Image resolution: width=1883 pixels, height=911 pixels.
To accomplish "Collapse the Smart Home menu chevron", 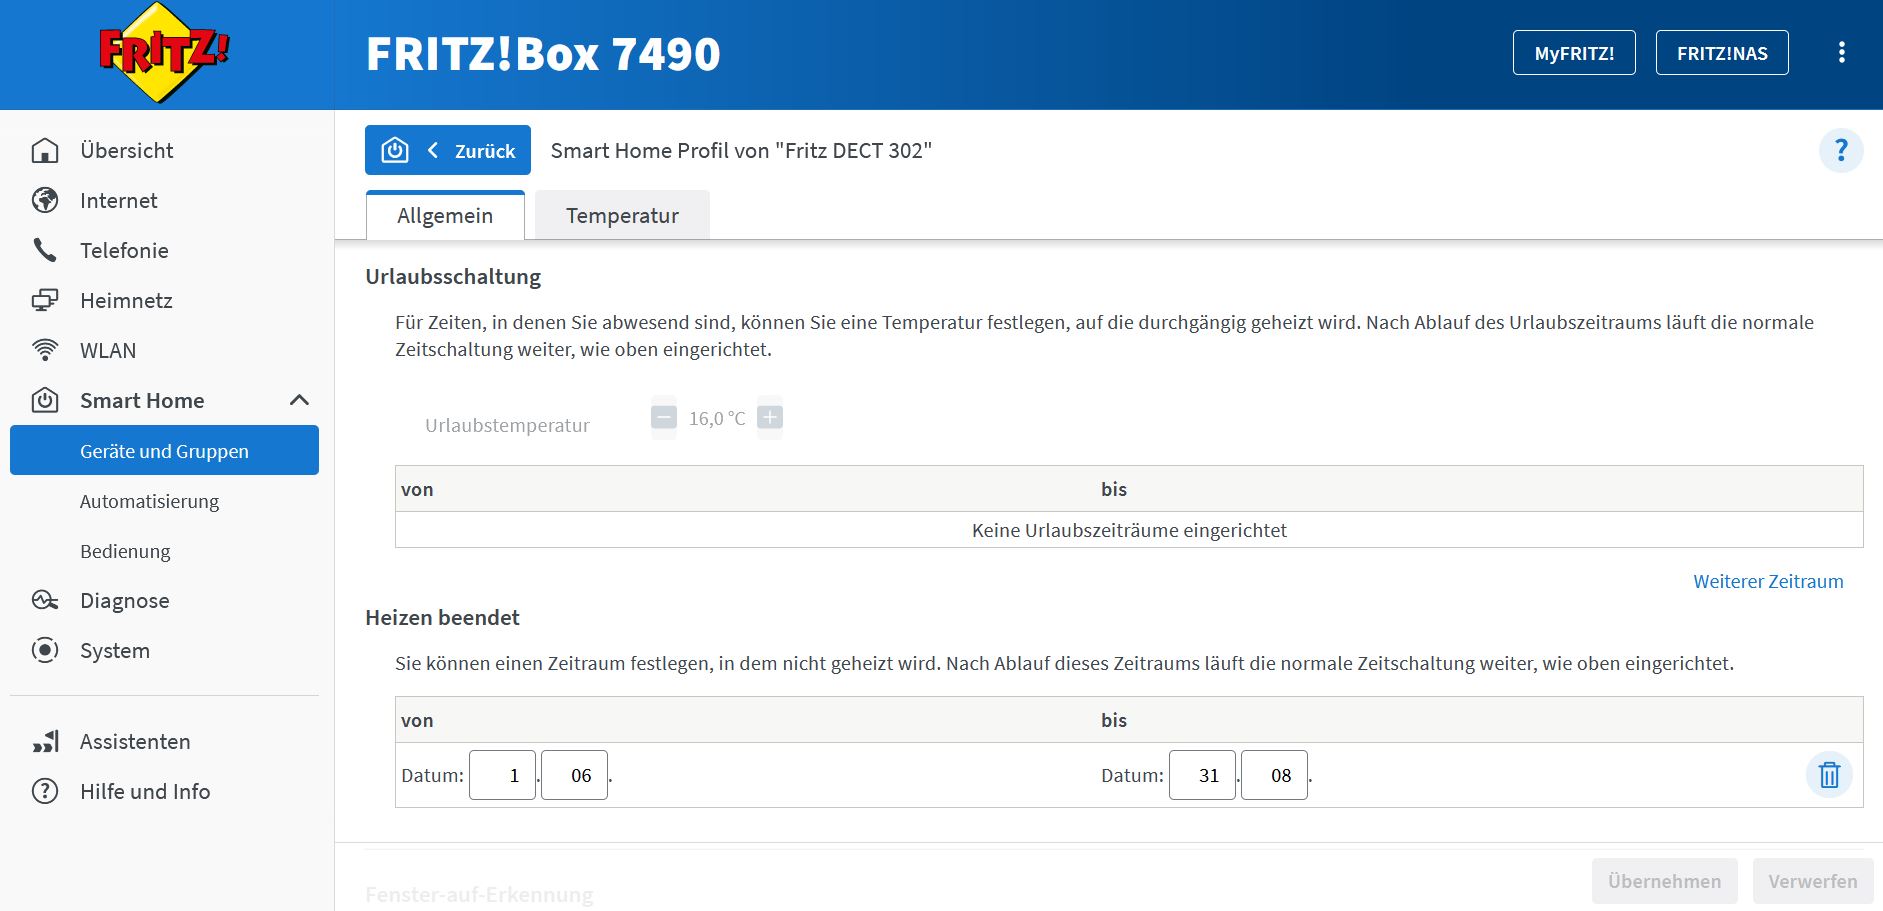I will tap(299, 400).
